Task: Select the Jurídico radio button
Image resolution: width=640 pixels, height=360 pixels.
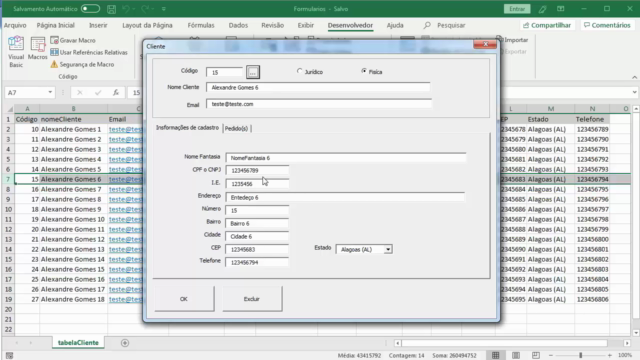Action: (x=300, y=71)
